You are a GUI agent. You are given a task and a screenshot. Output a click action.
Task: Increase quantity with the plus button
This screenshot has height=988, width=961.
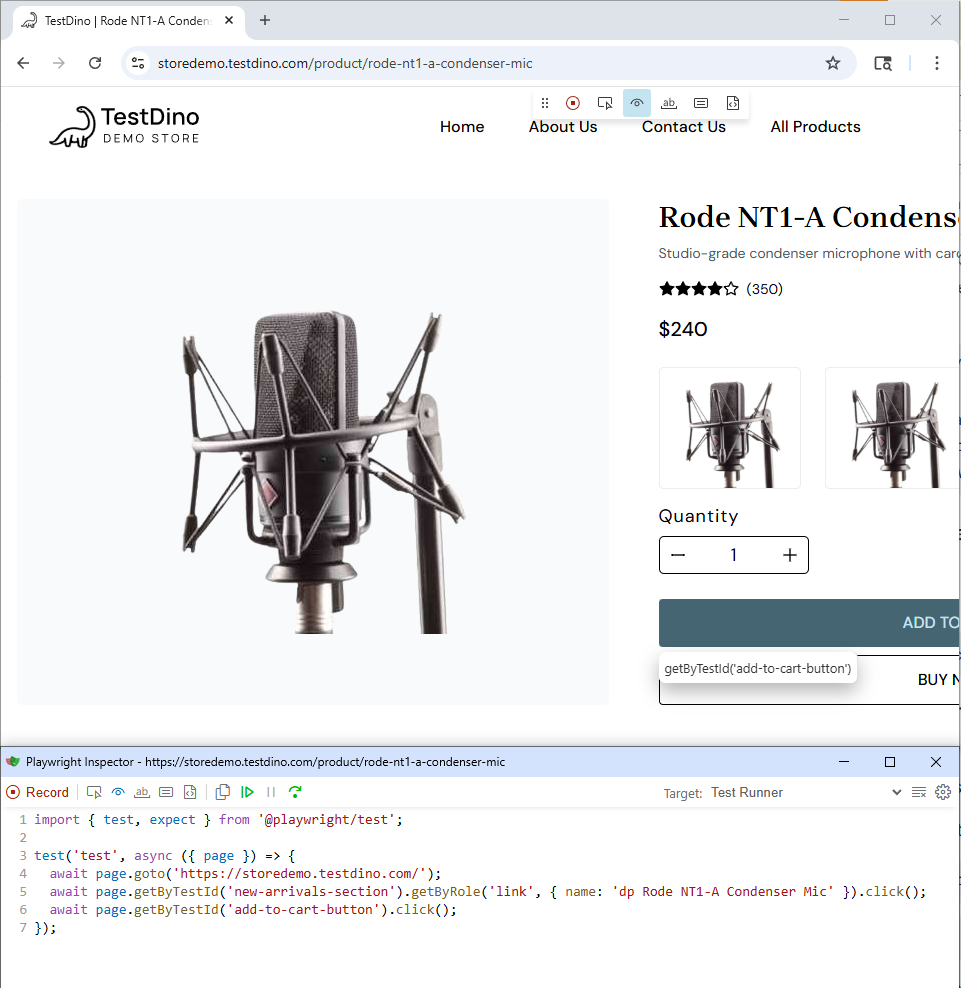tap(790, 555)
